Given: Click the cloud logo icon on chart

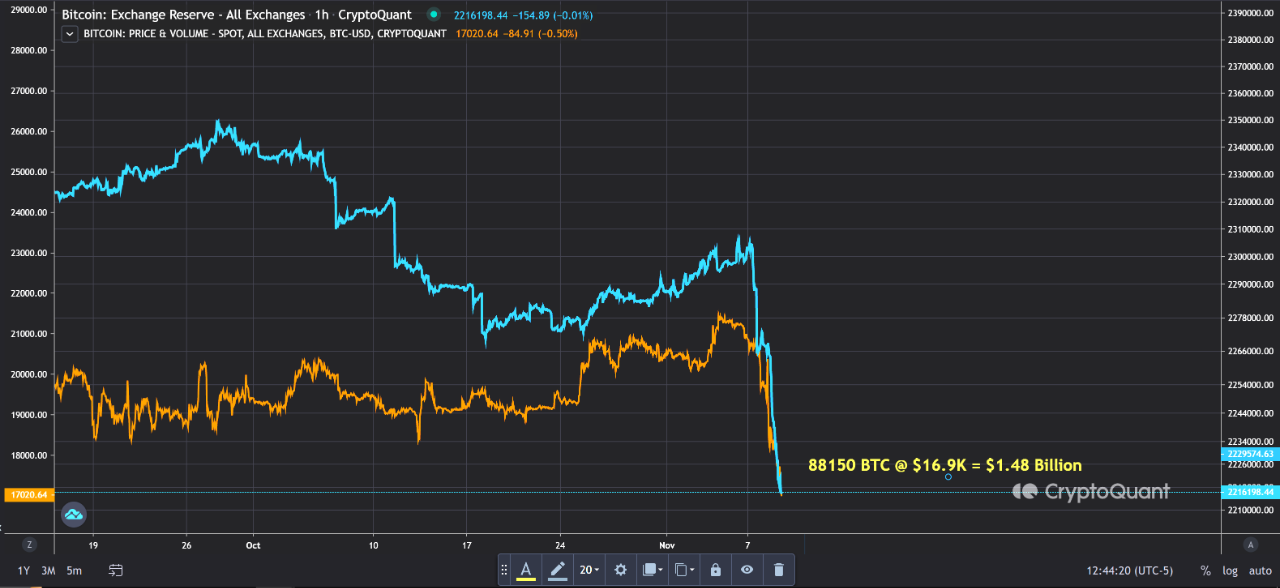Looking at the screenshot, I should [74, 515].
